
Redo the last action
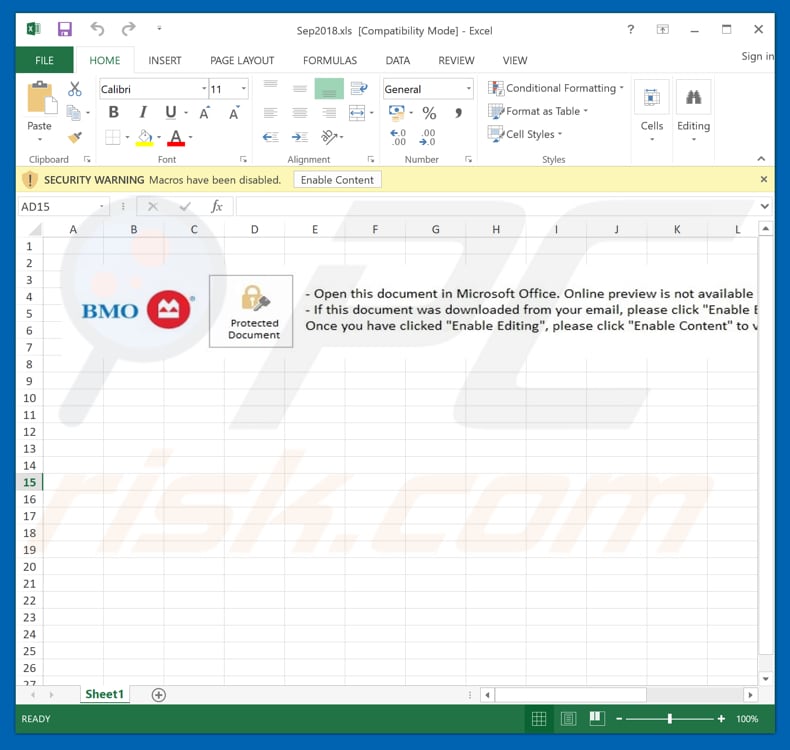coord(128,29)
